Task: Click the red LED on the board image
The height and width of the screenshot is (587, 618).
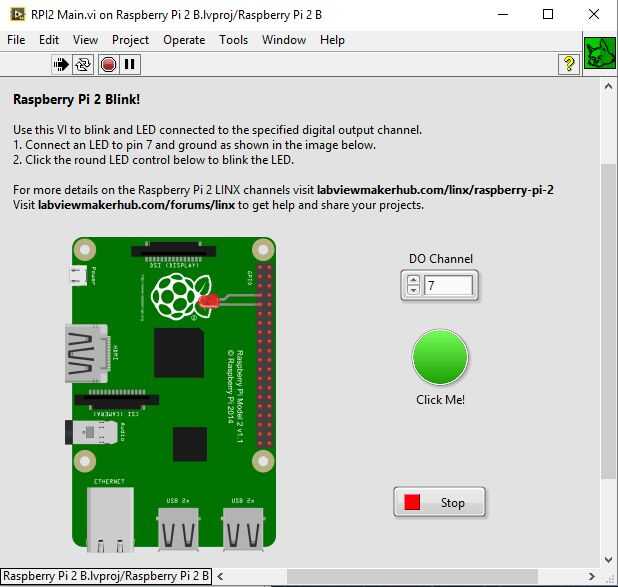Action: pyautogui.click(x=208, y=301)
